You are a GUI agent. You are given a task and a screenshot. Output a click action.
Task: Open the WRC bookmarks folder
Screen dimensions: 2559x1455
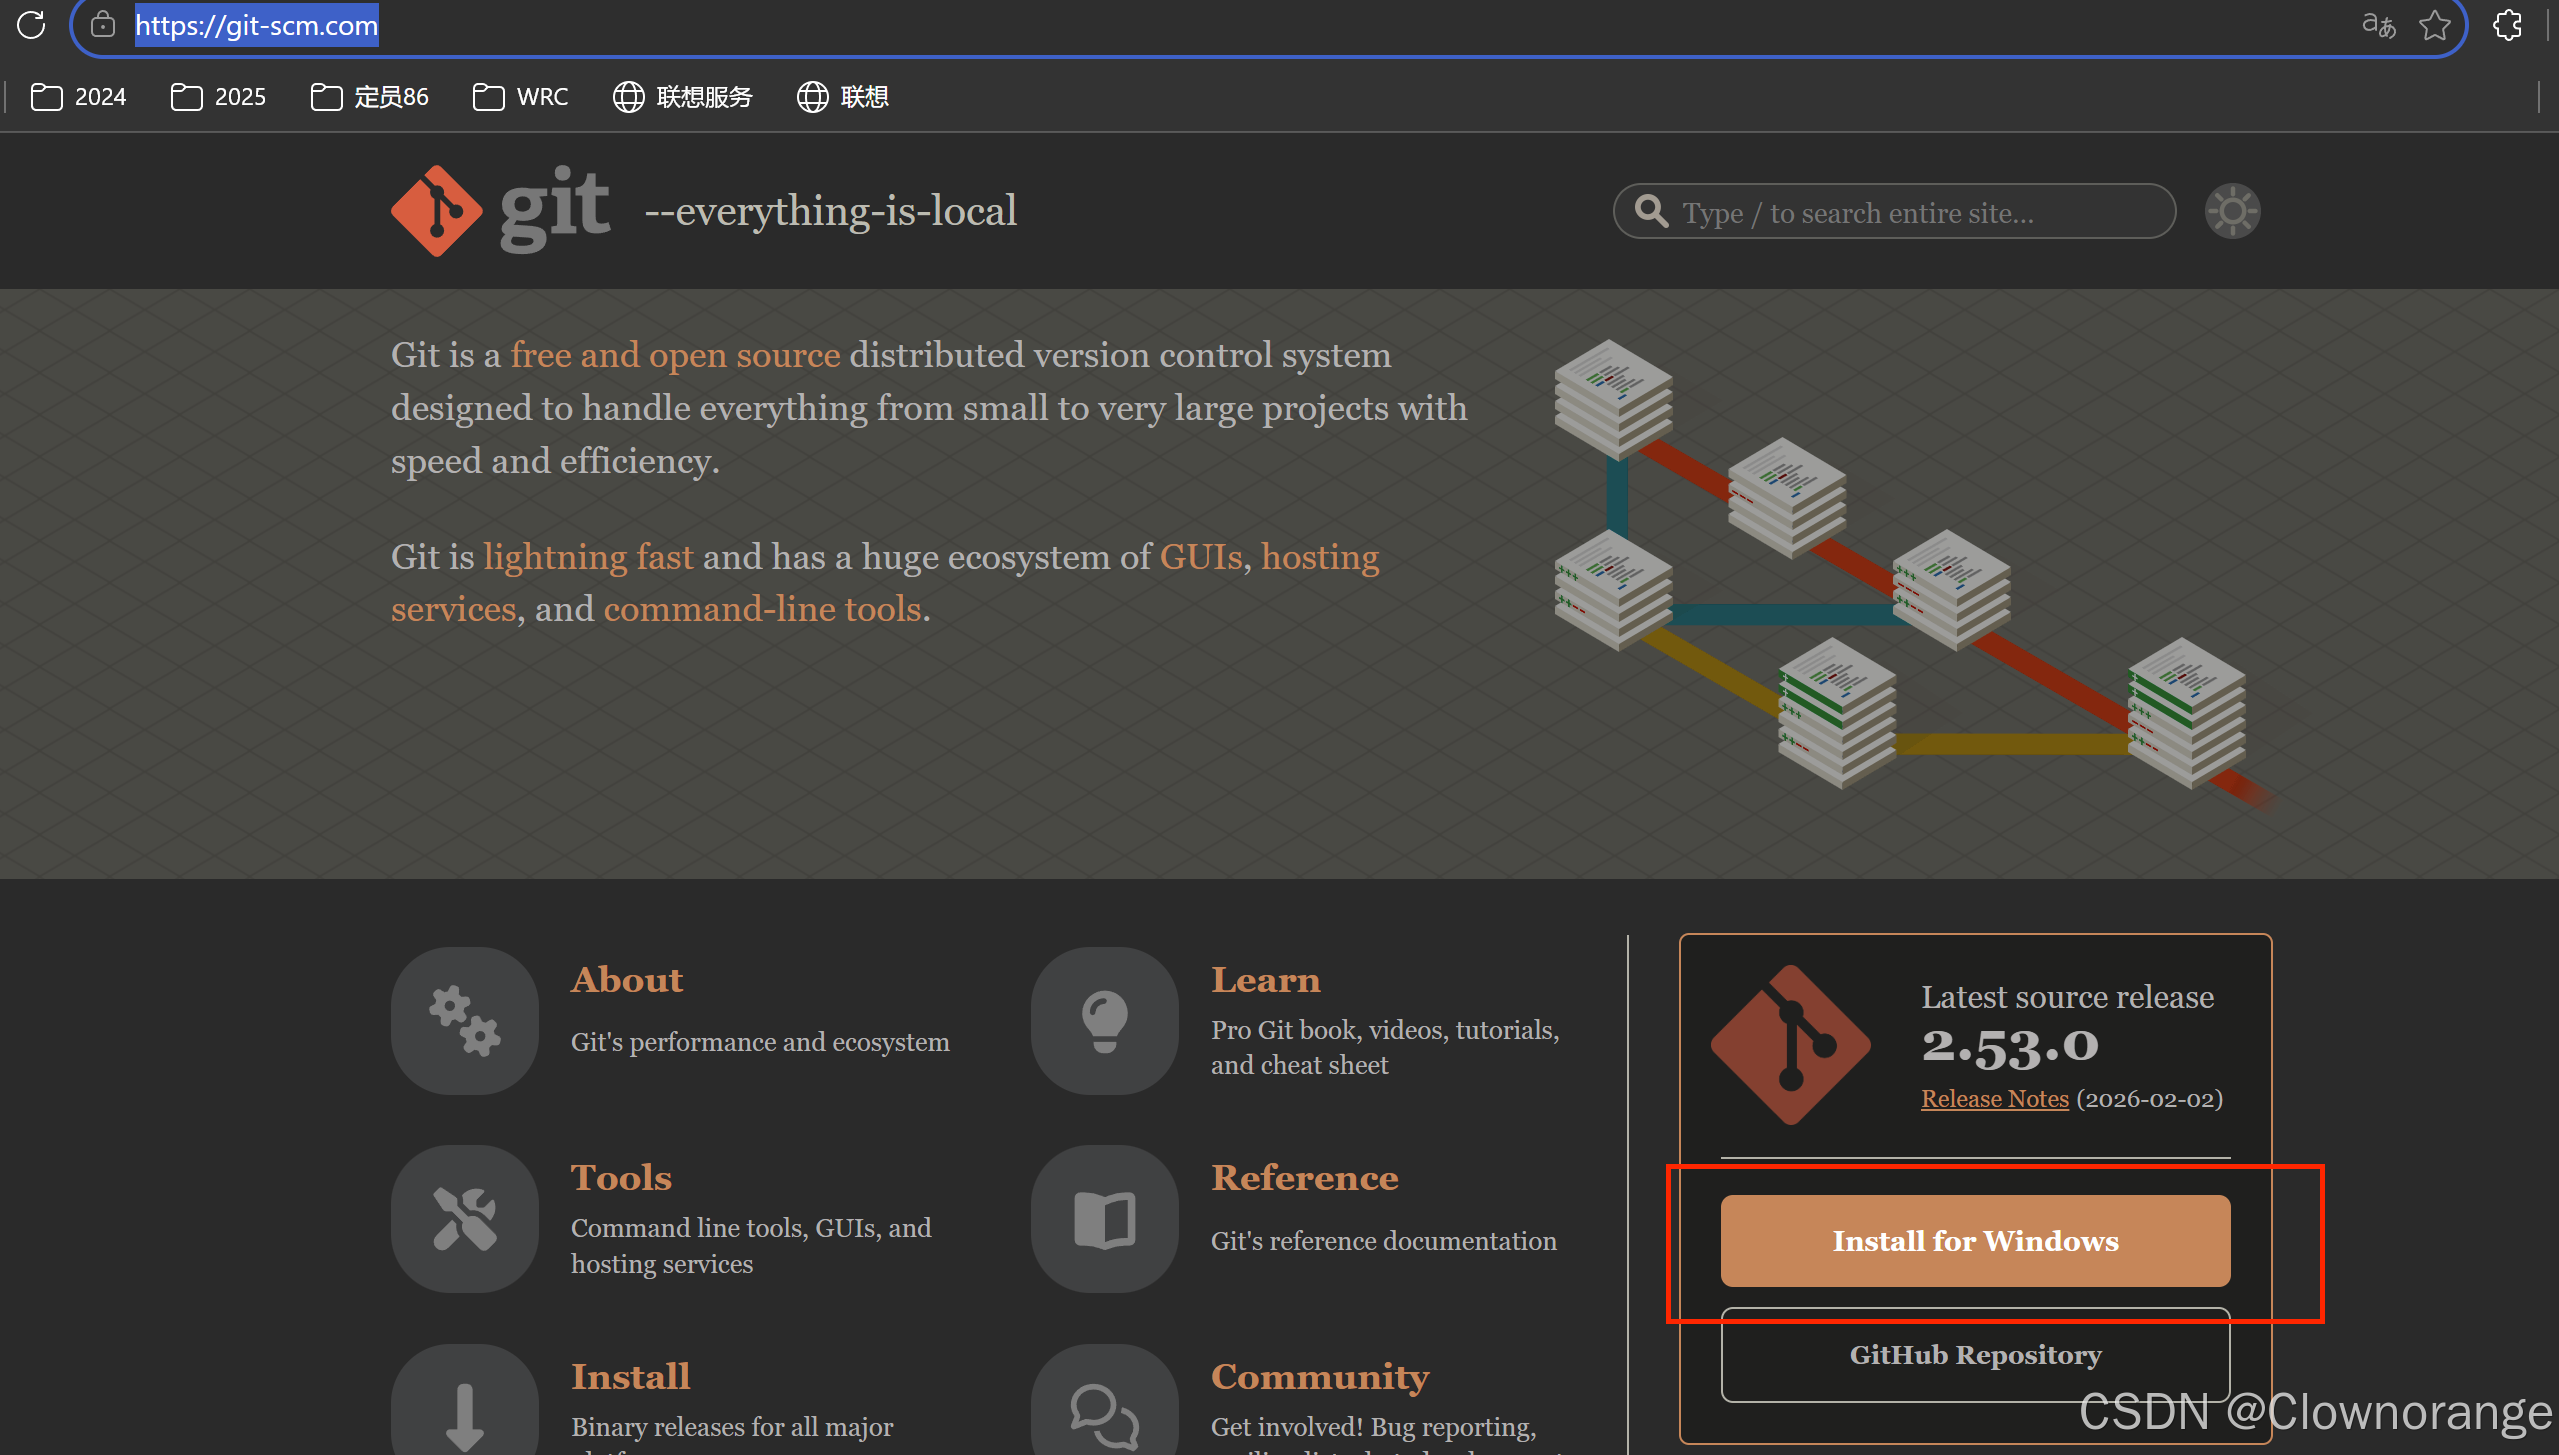click(520, 97)
